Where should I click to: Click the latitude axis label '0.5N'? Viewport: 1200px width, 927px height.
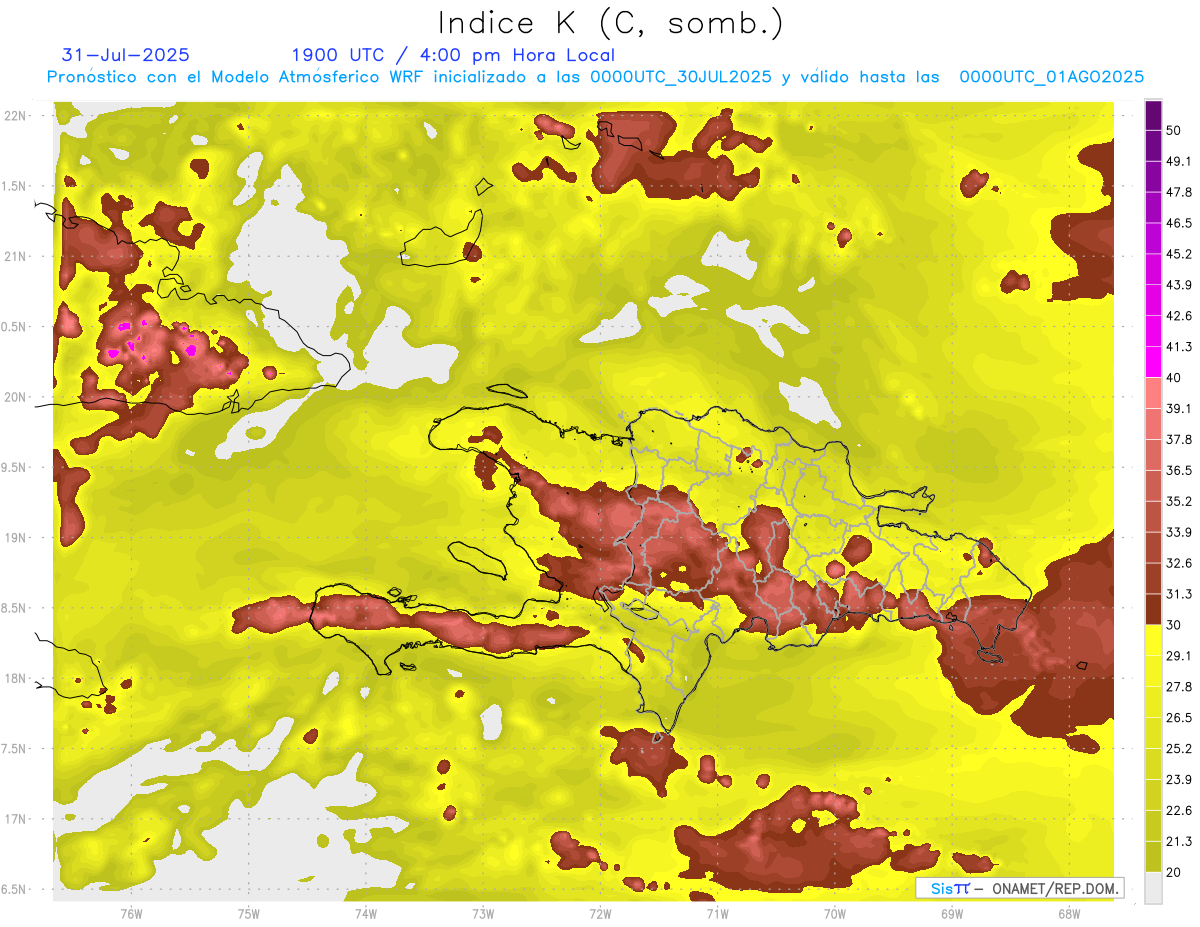point(15,327)
